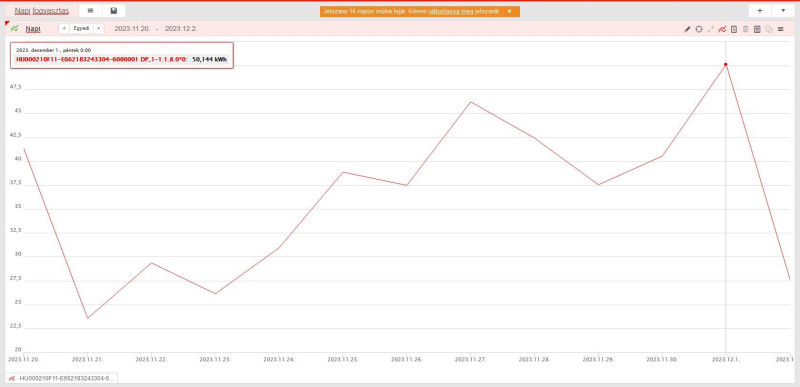
Task: Open the list menu icon beside Napi fogyasztas
Action: click(90, 11)
